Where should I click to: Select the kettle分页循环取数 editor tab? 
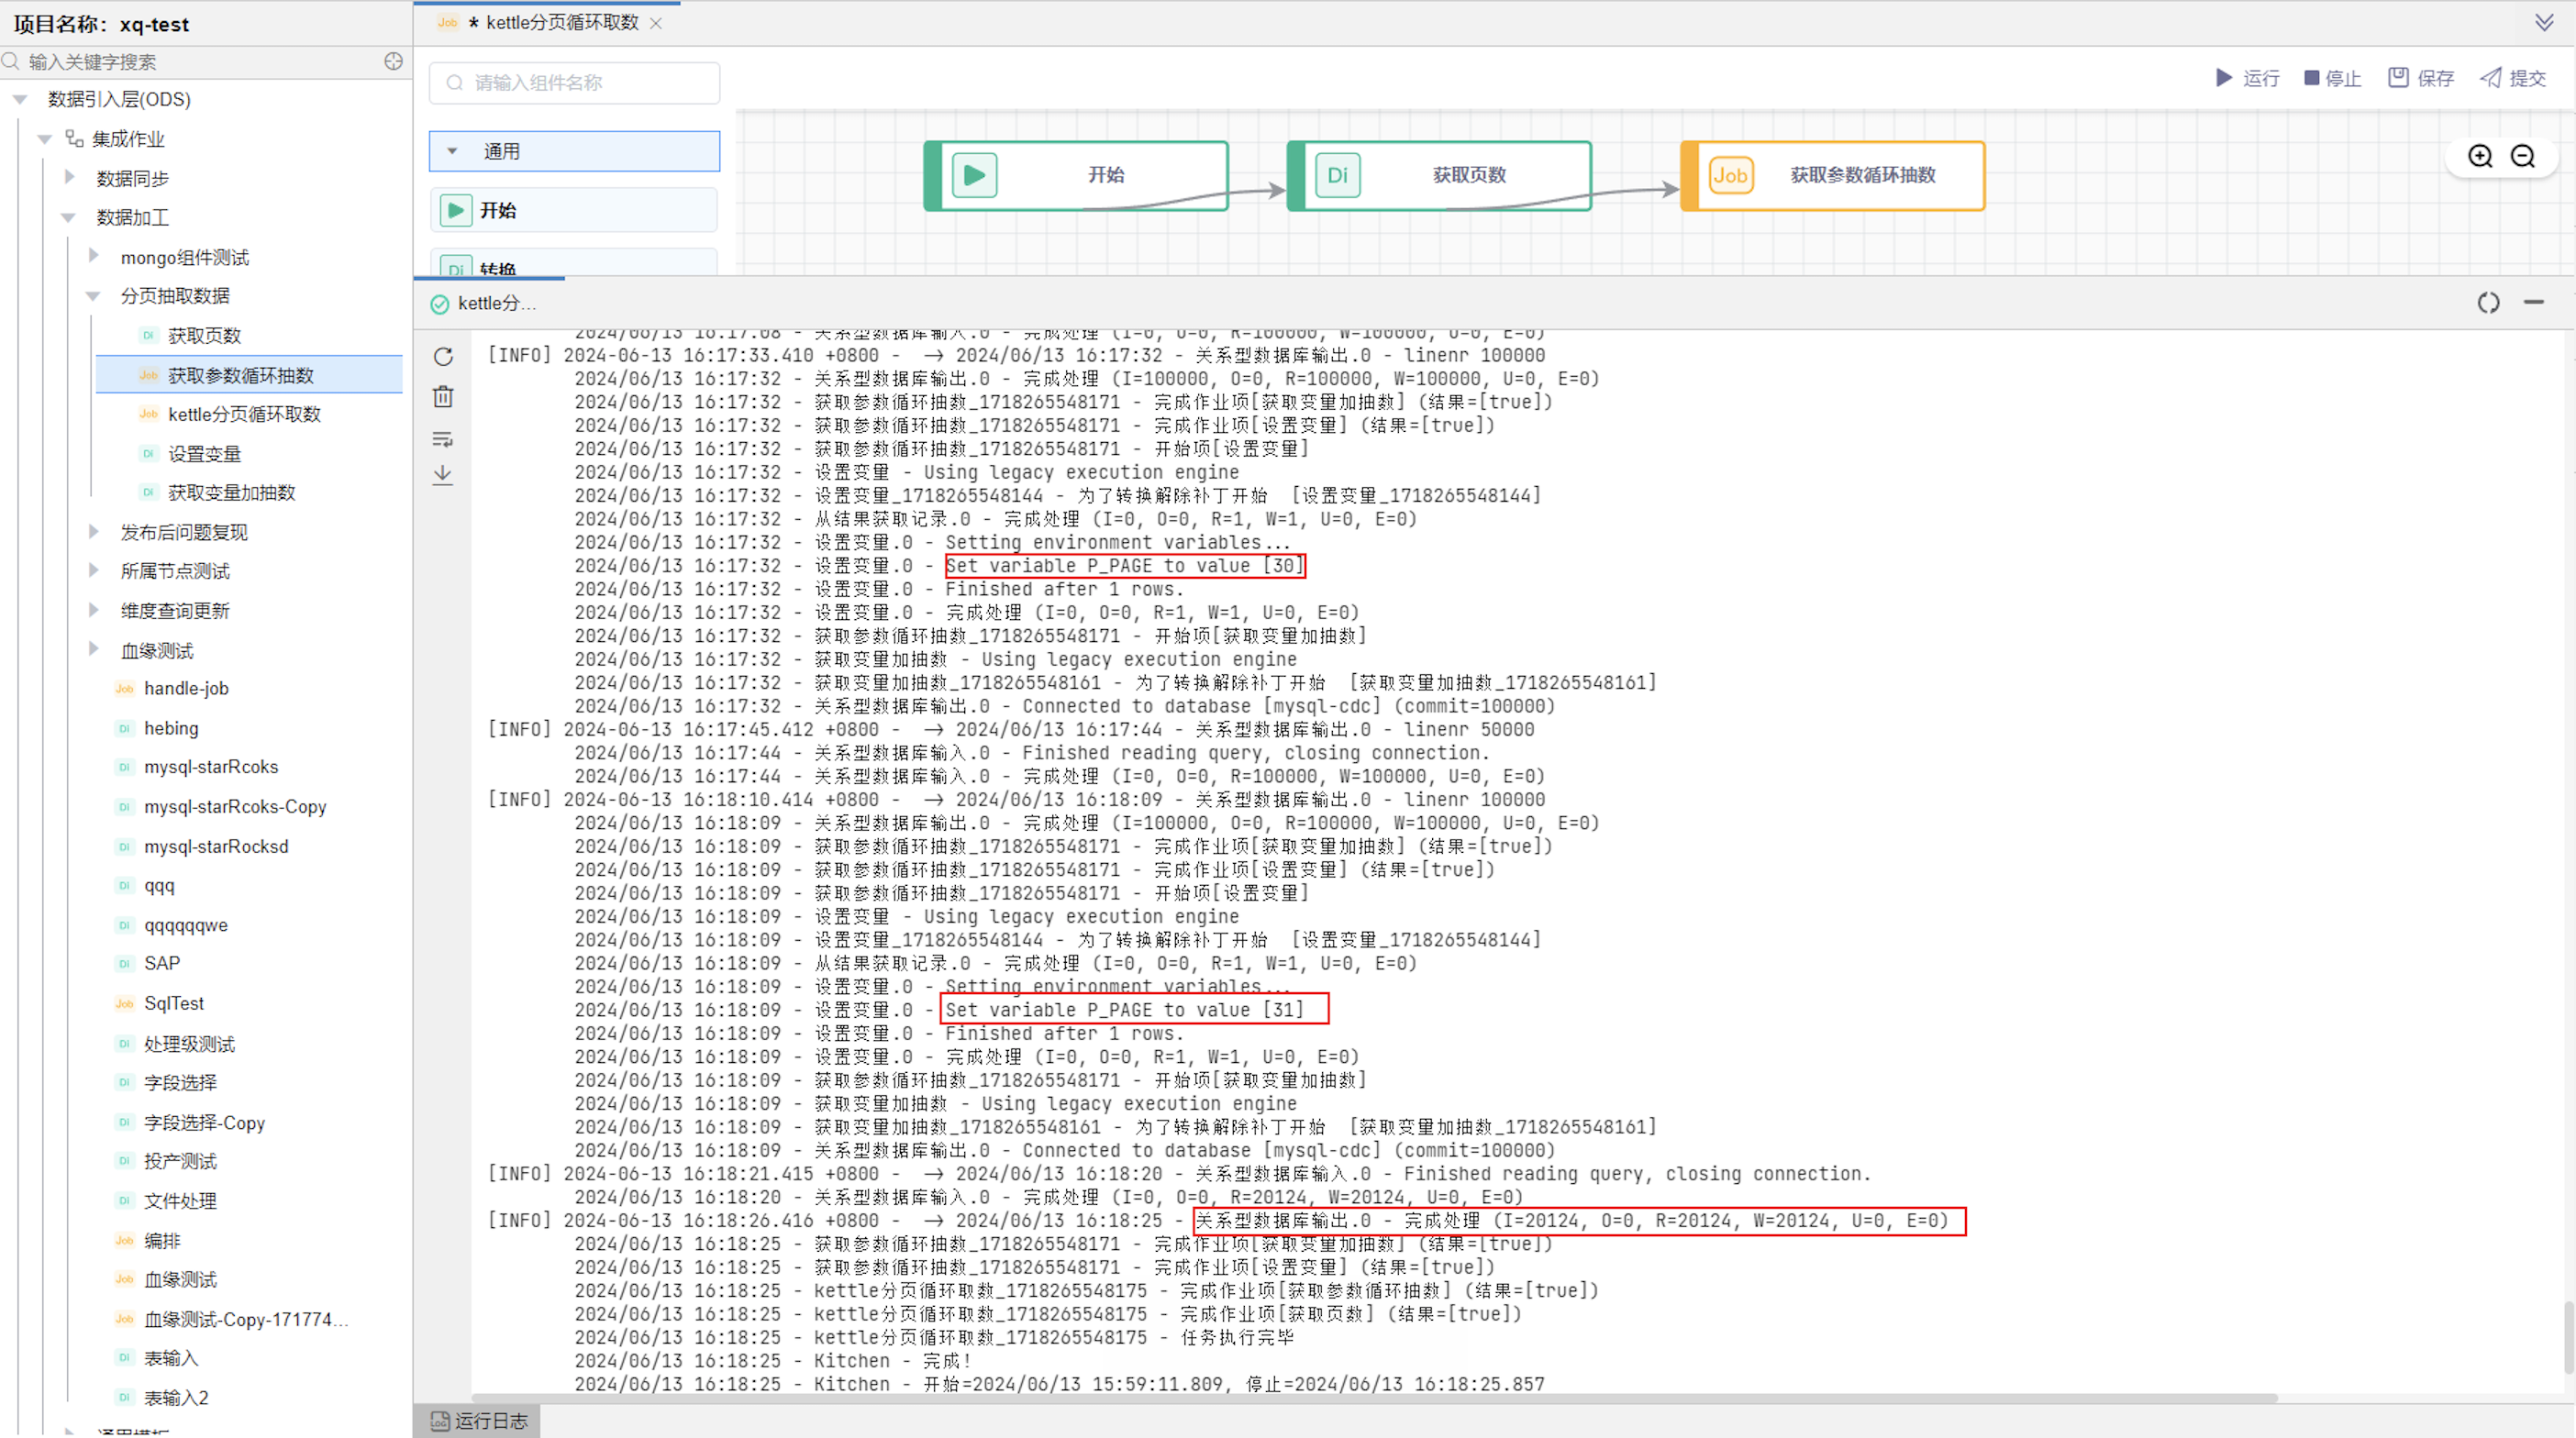click(x=561, y=23)
